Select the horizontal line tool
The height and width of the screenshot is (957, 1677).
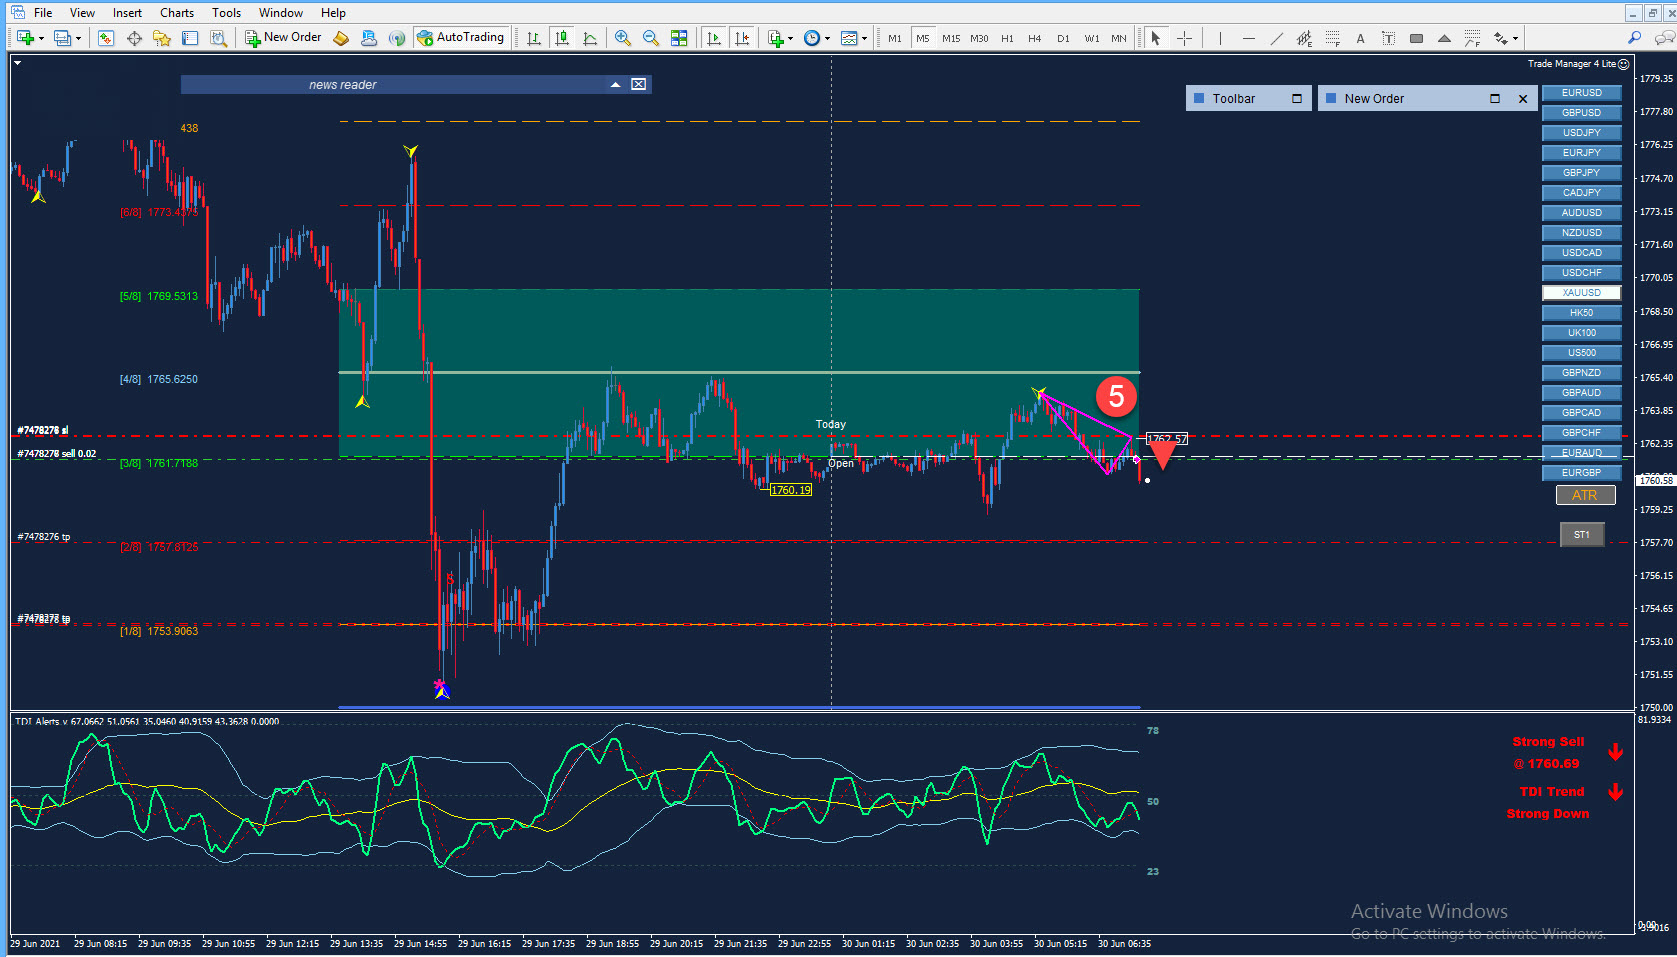(x=1248, y=38)
